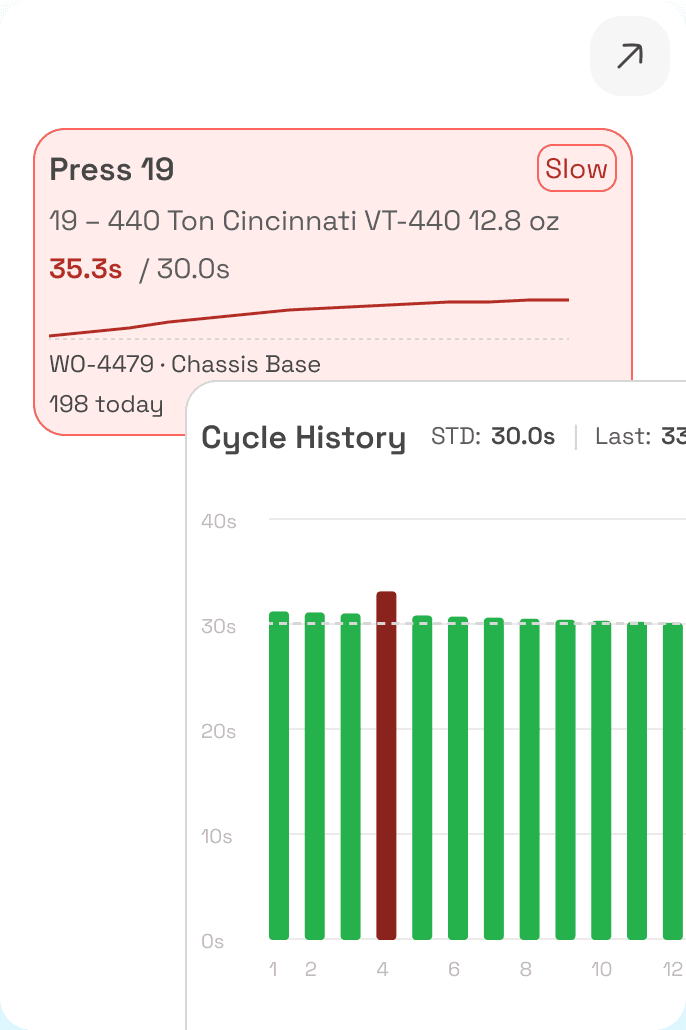Click the Cycle History heading
This screenshot has width=686, height=1030.
pos(304,437)
